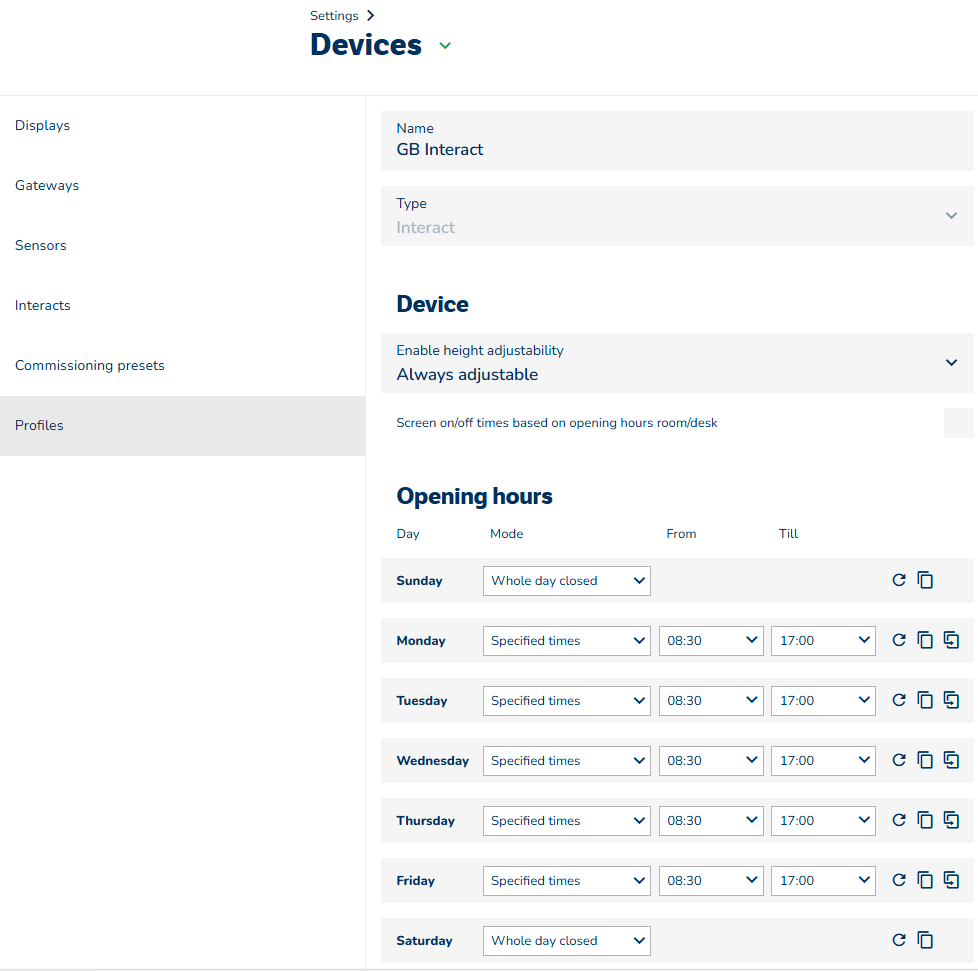Screen dimensions: 978x971
Task: Go to Commissioning presets in the sidebar
Action: pyautogui.click(x=90, y=366)
